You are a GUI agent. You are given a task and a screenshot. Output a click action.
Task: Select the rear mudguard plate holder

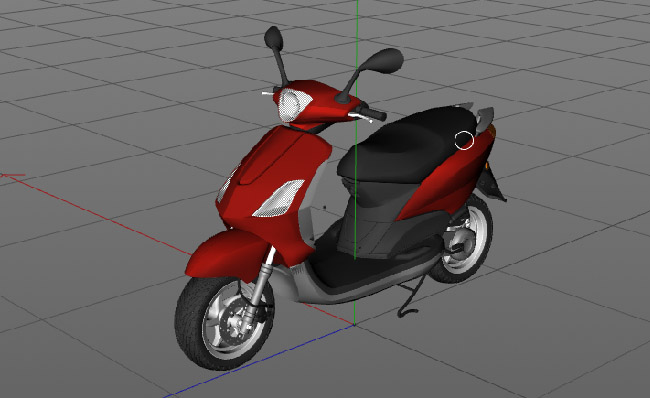coord(492,183)
